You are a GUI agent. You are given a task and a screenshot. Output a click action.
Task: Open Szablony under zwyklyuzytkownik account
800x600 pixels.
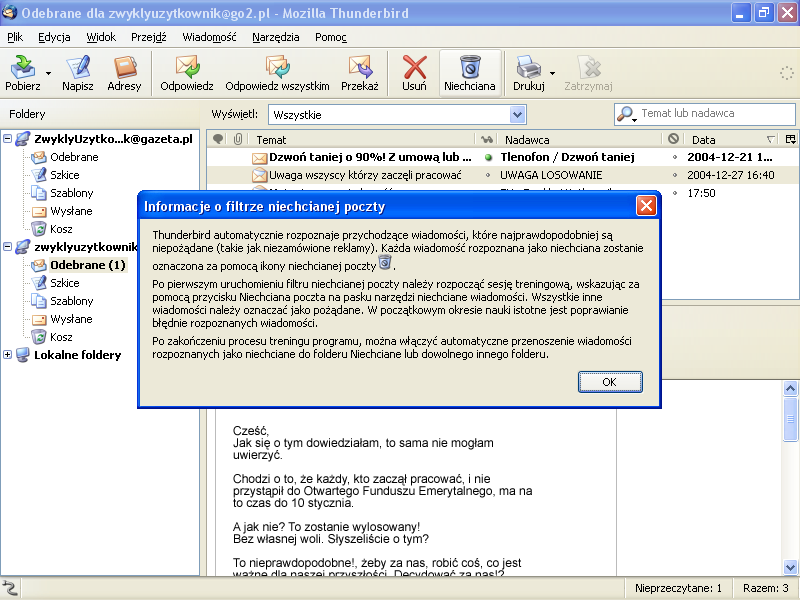[71, 301]
